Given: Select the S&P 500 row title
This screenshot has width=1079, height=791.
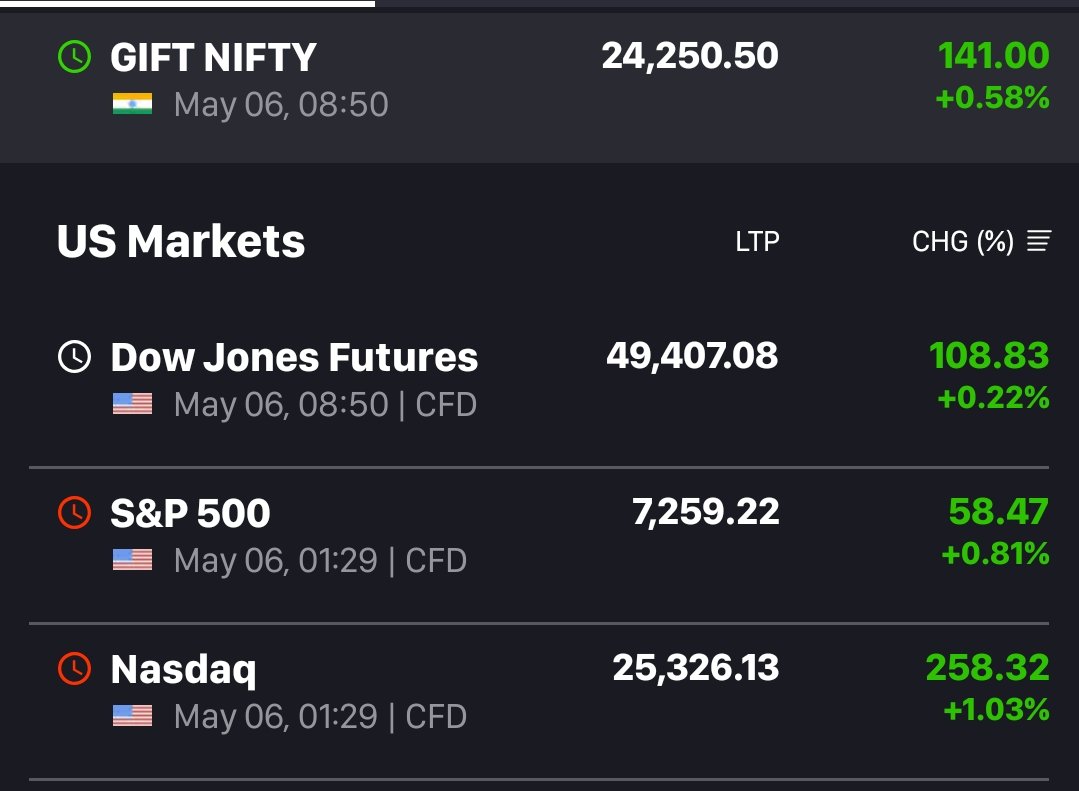Looking at the screenshot, I should (x=191, y=514).
